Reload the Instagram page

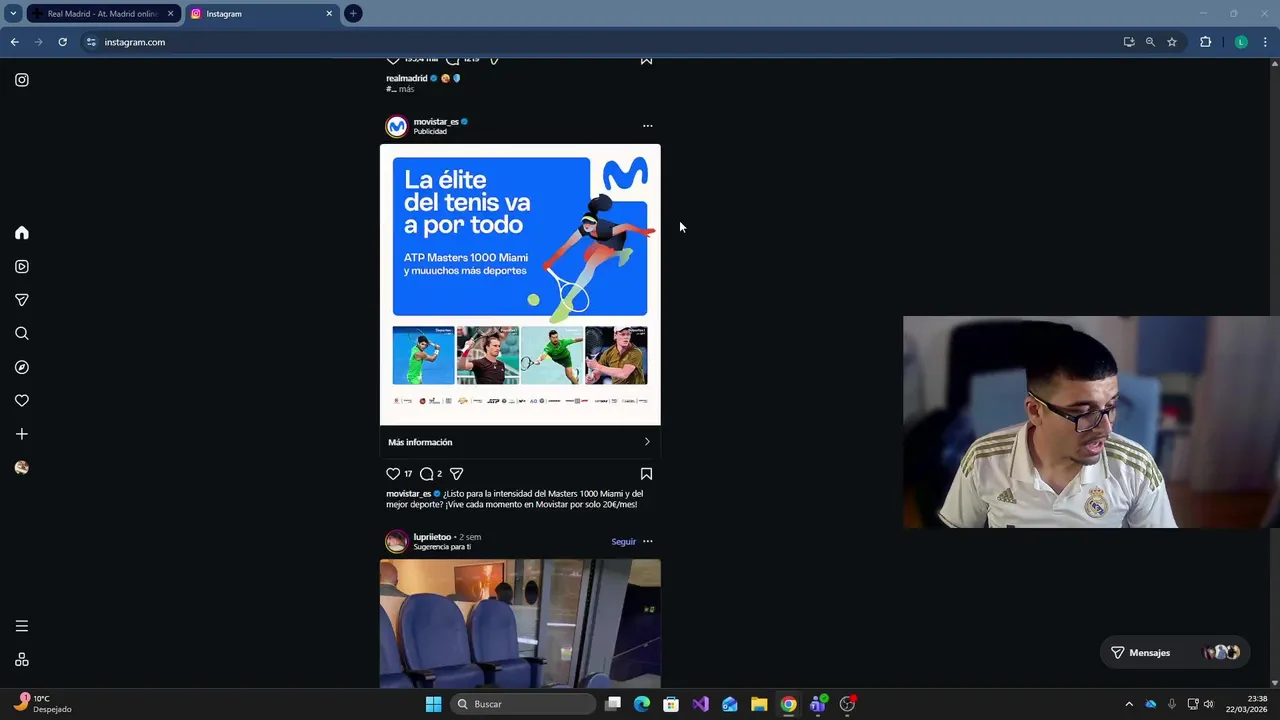(x=62, y=42)
